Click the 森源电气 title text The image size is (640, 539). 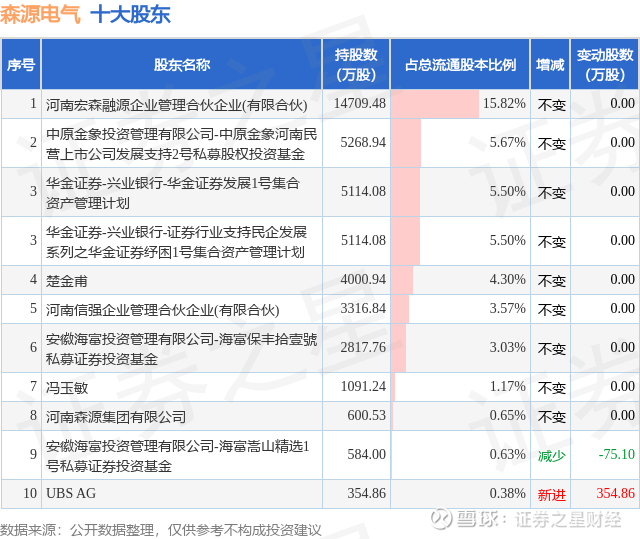tap(40, 14)
